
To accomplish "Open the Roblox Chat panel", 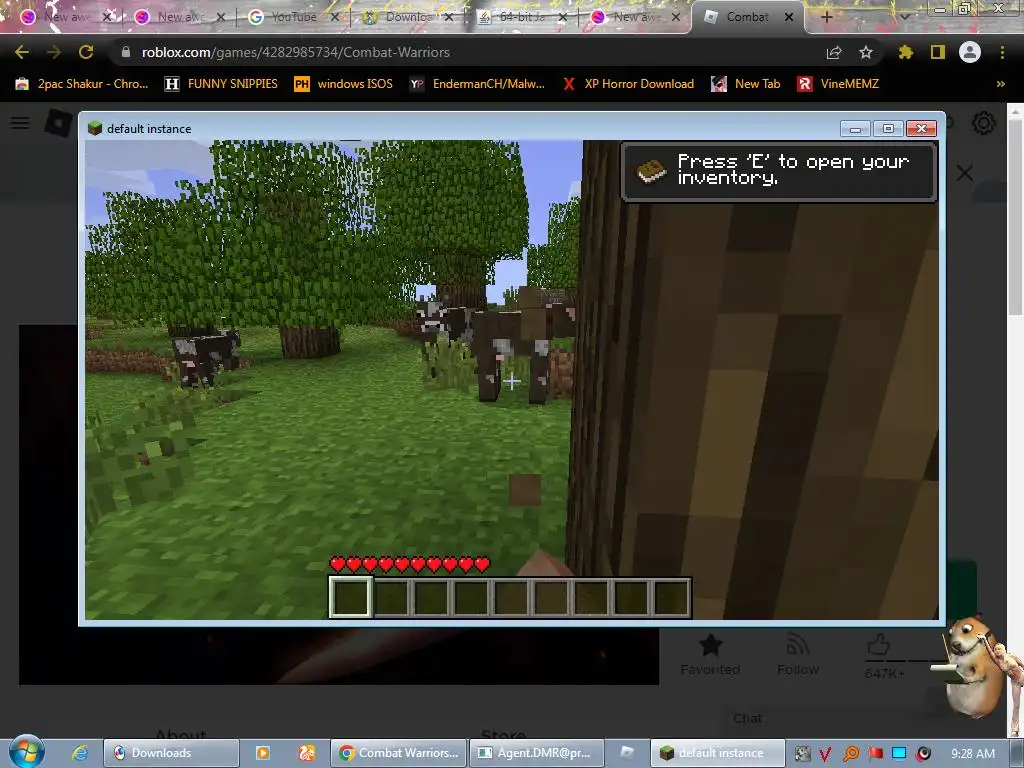I will (x=748, y=718).
